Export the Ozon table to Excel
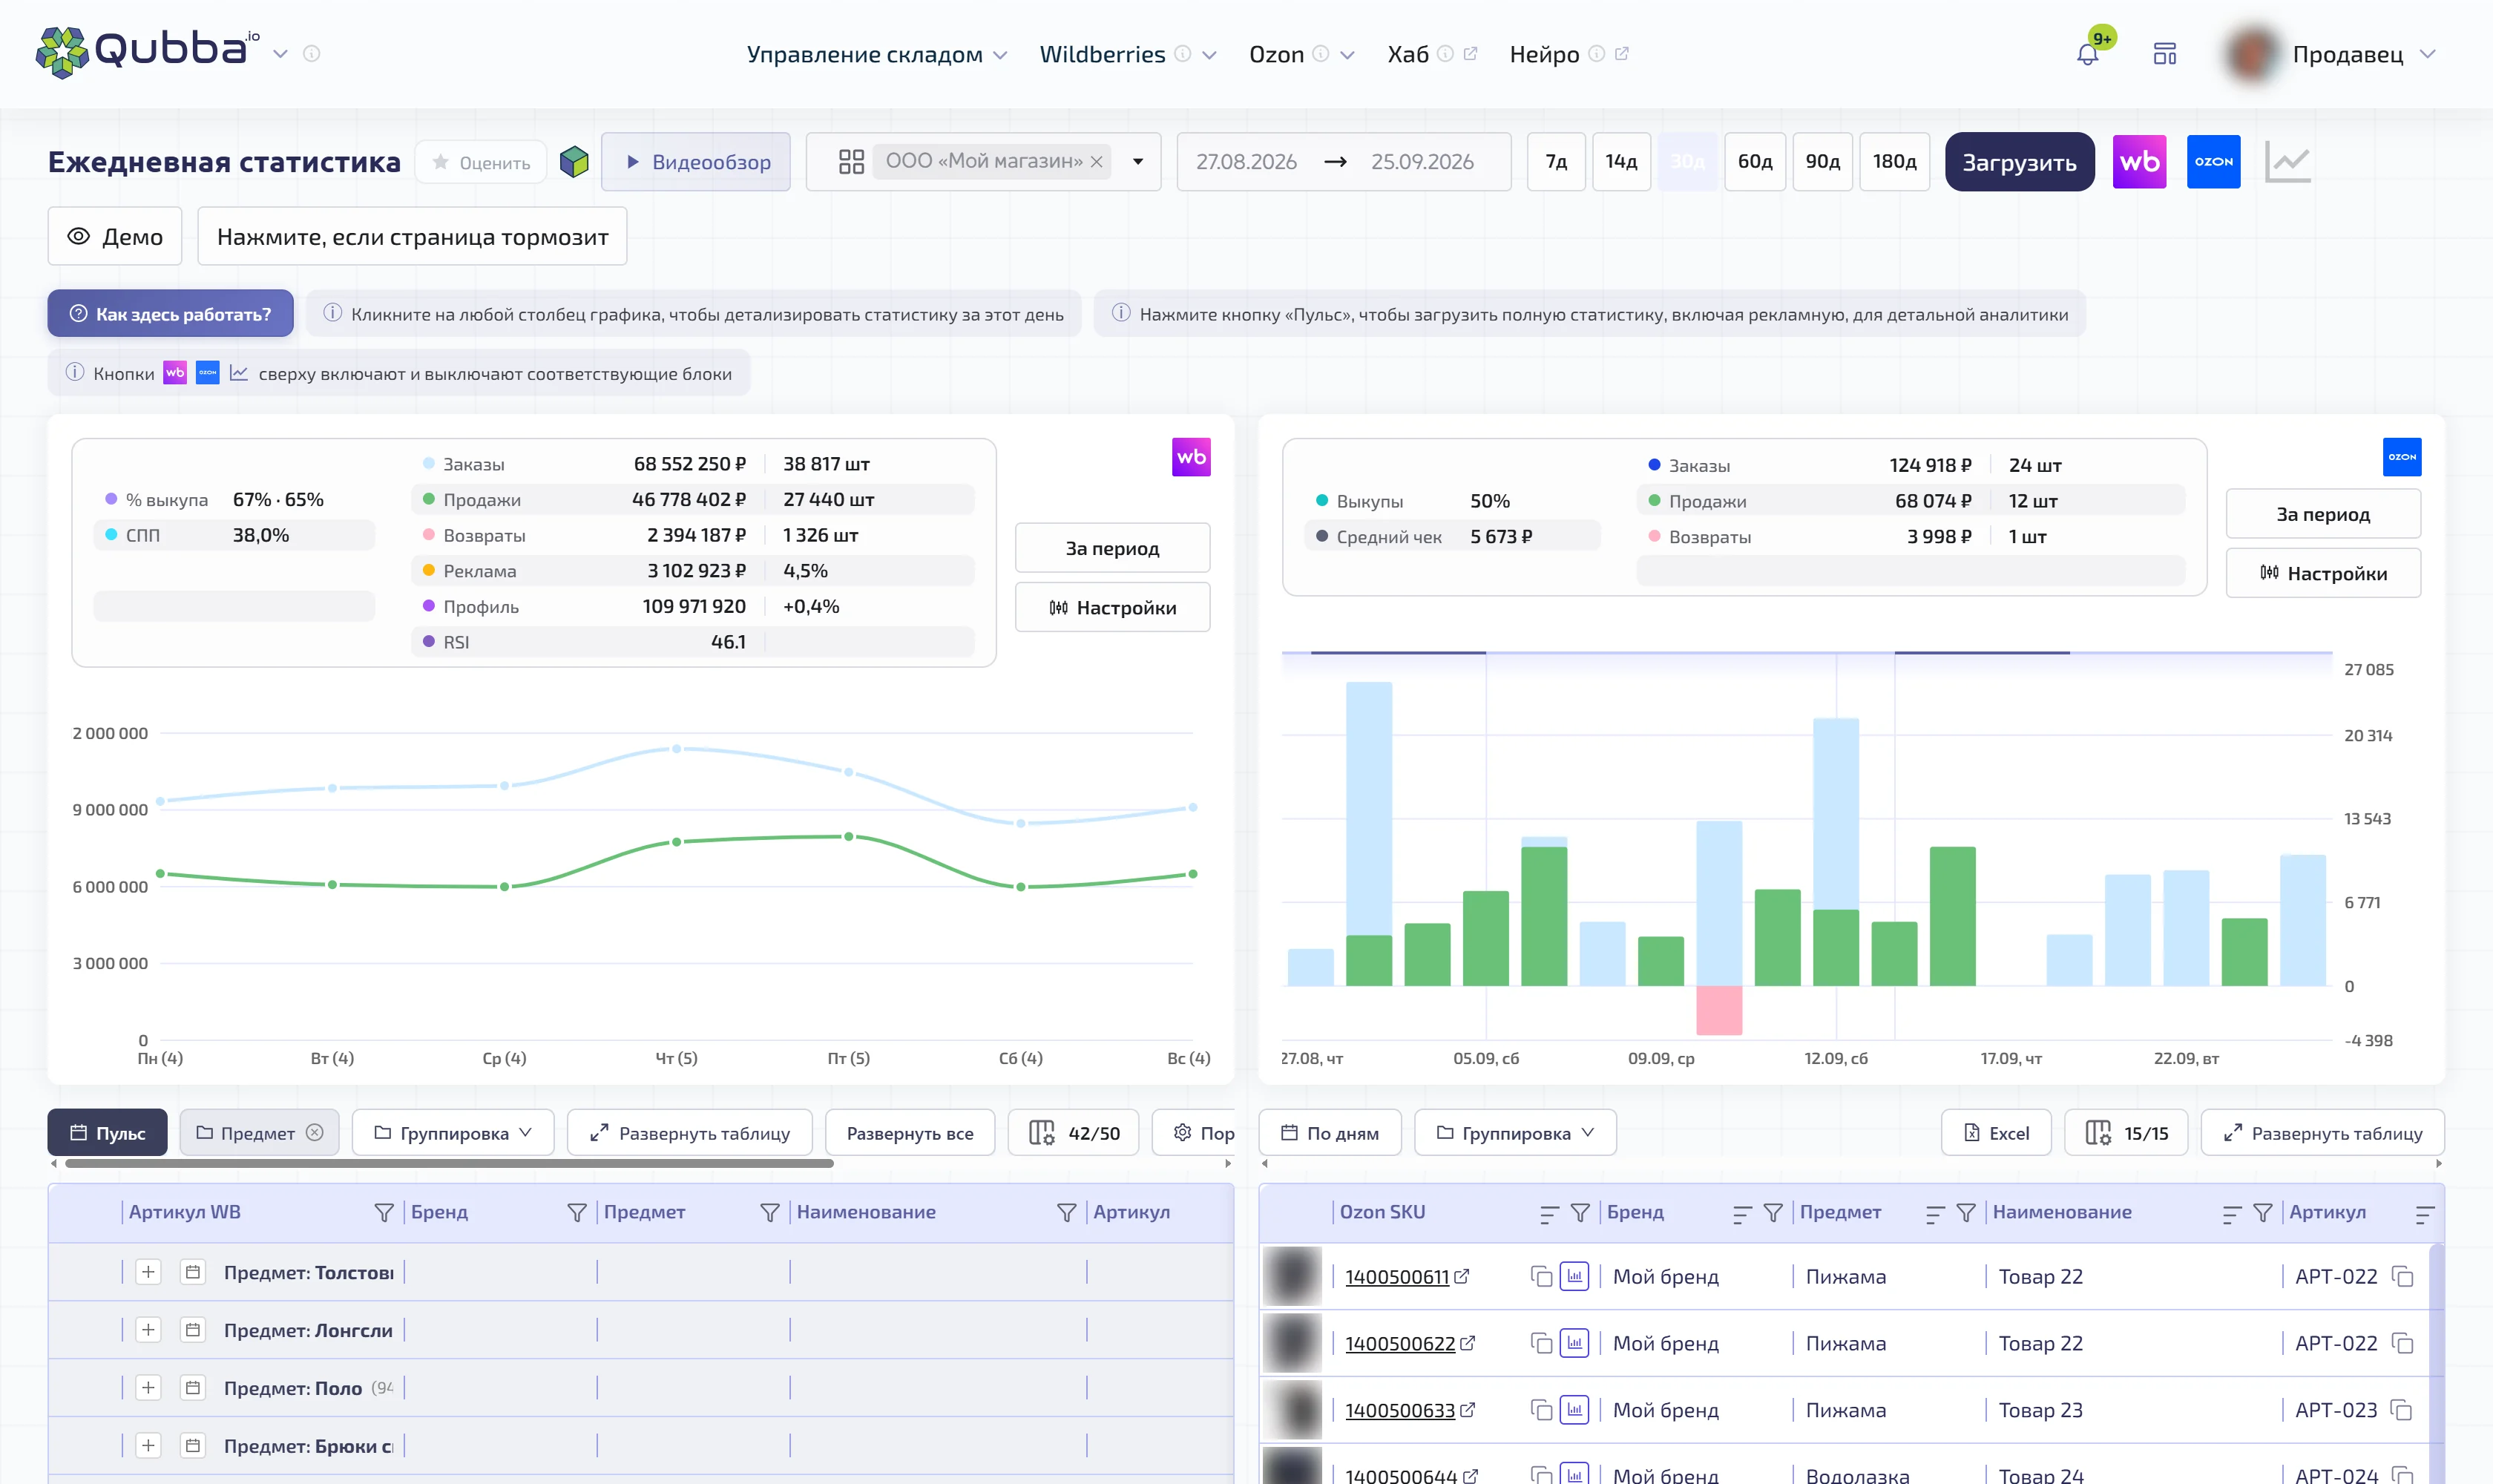 (x=1996, y=1133)
